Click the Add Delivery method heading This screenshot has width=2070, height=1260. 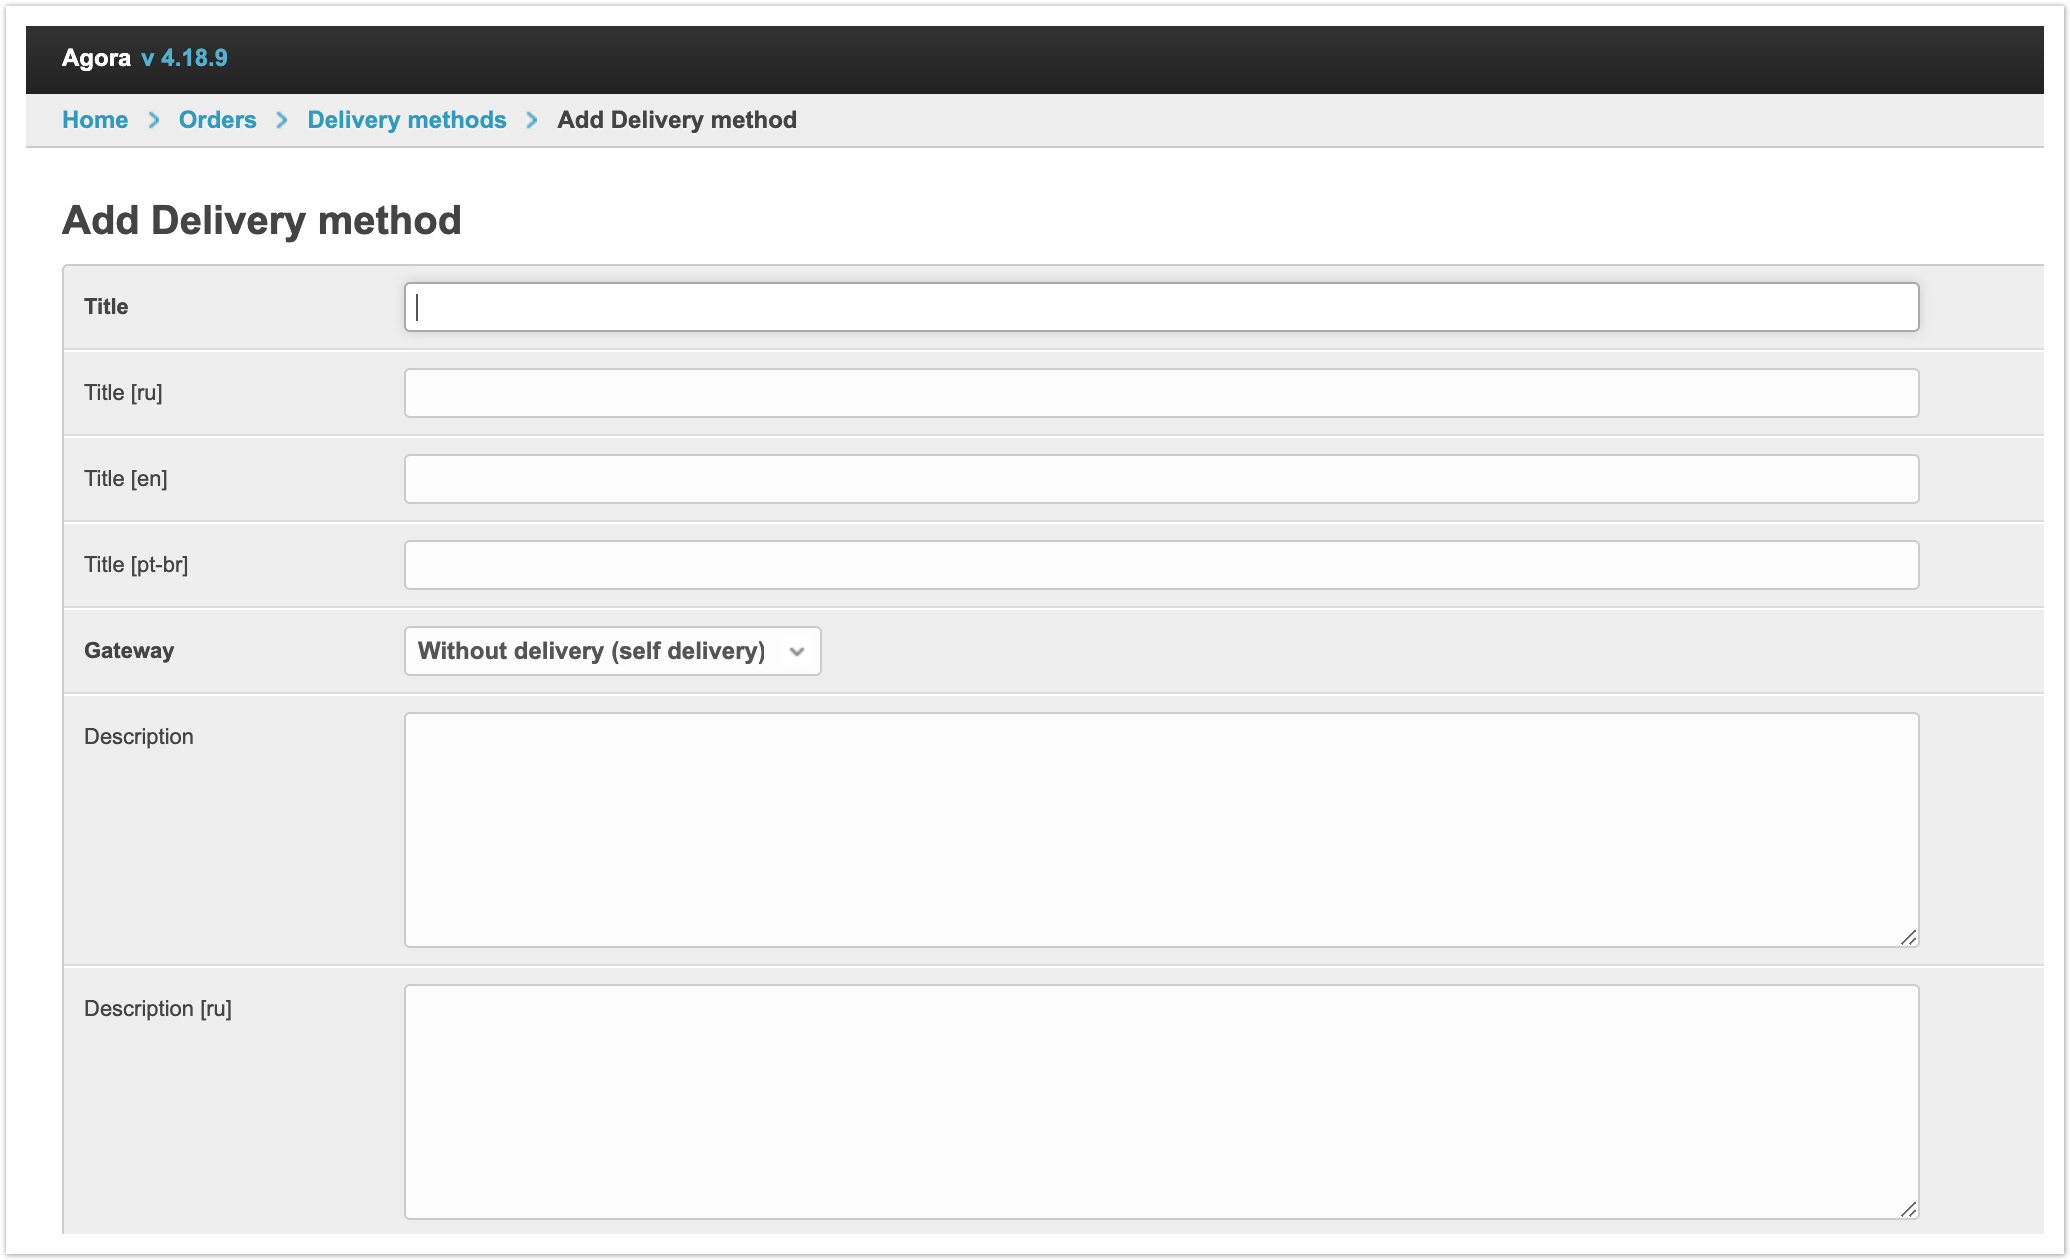262,221
